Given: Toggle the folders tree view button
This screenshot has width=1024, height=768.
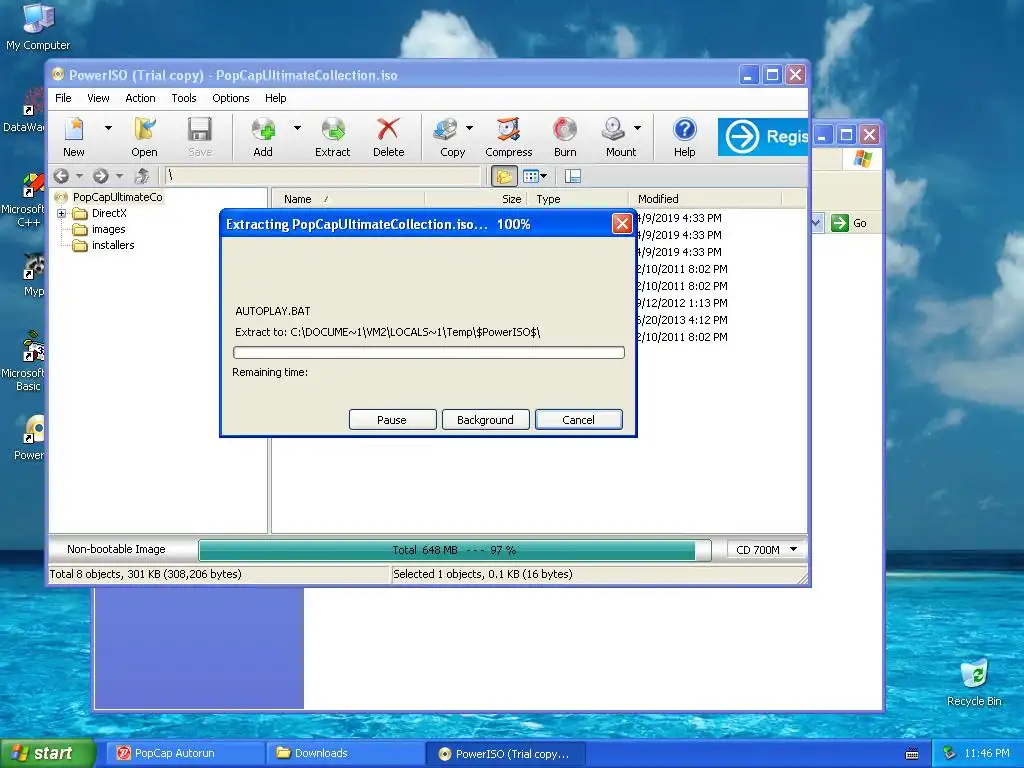Looking at the screenshot, I should [504, 176].
